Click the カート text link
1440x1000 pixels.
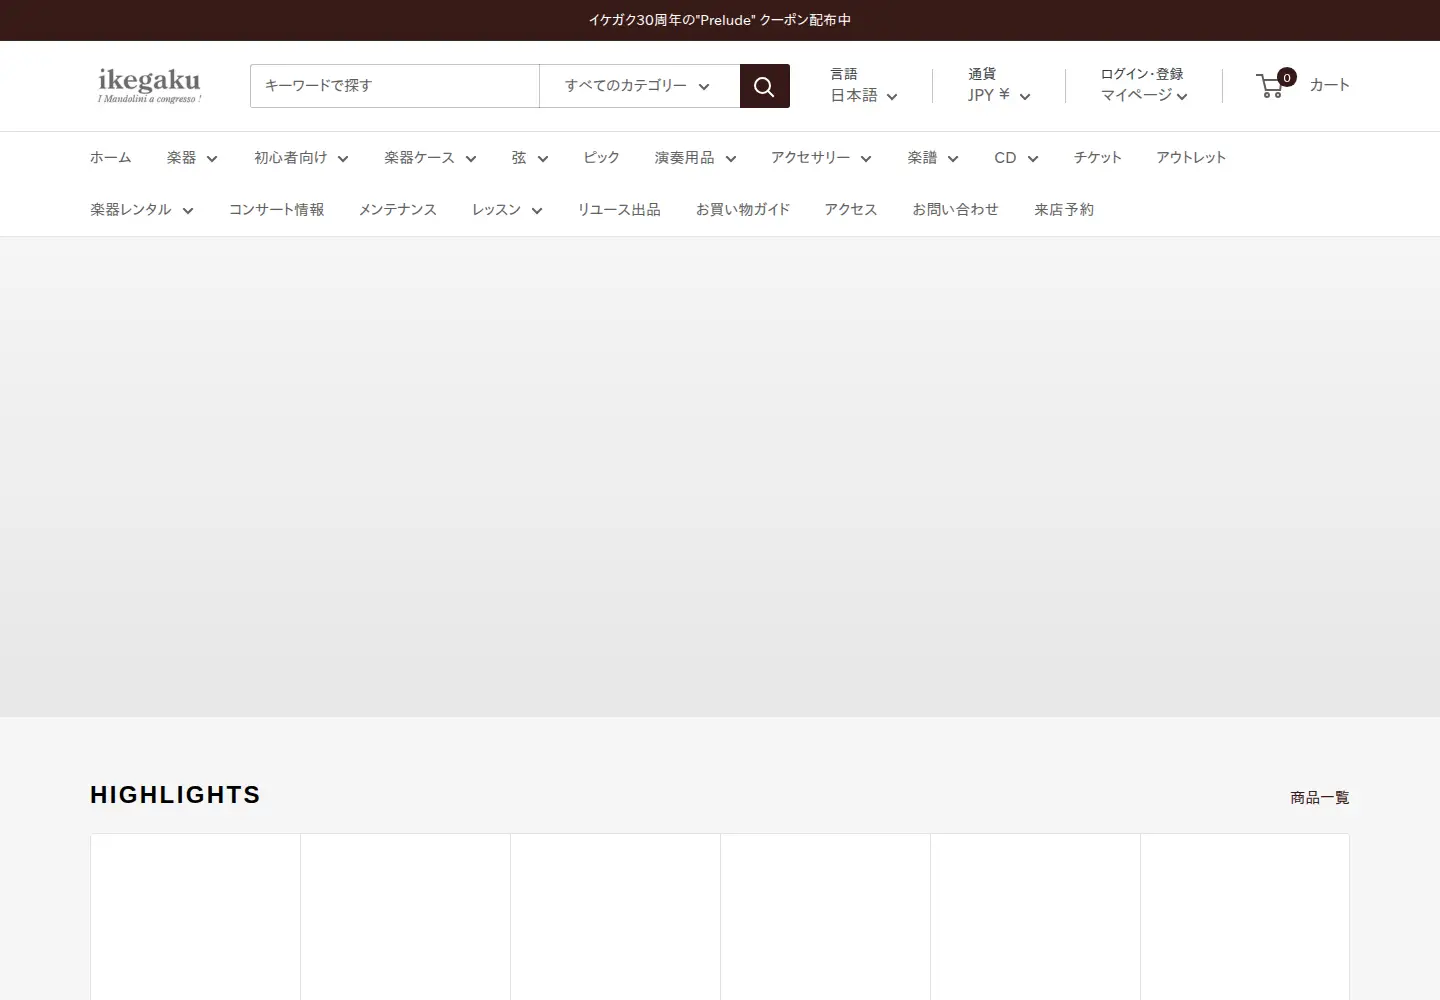(1330, 85)
